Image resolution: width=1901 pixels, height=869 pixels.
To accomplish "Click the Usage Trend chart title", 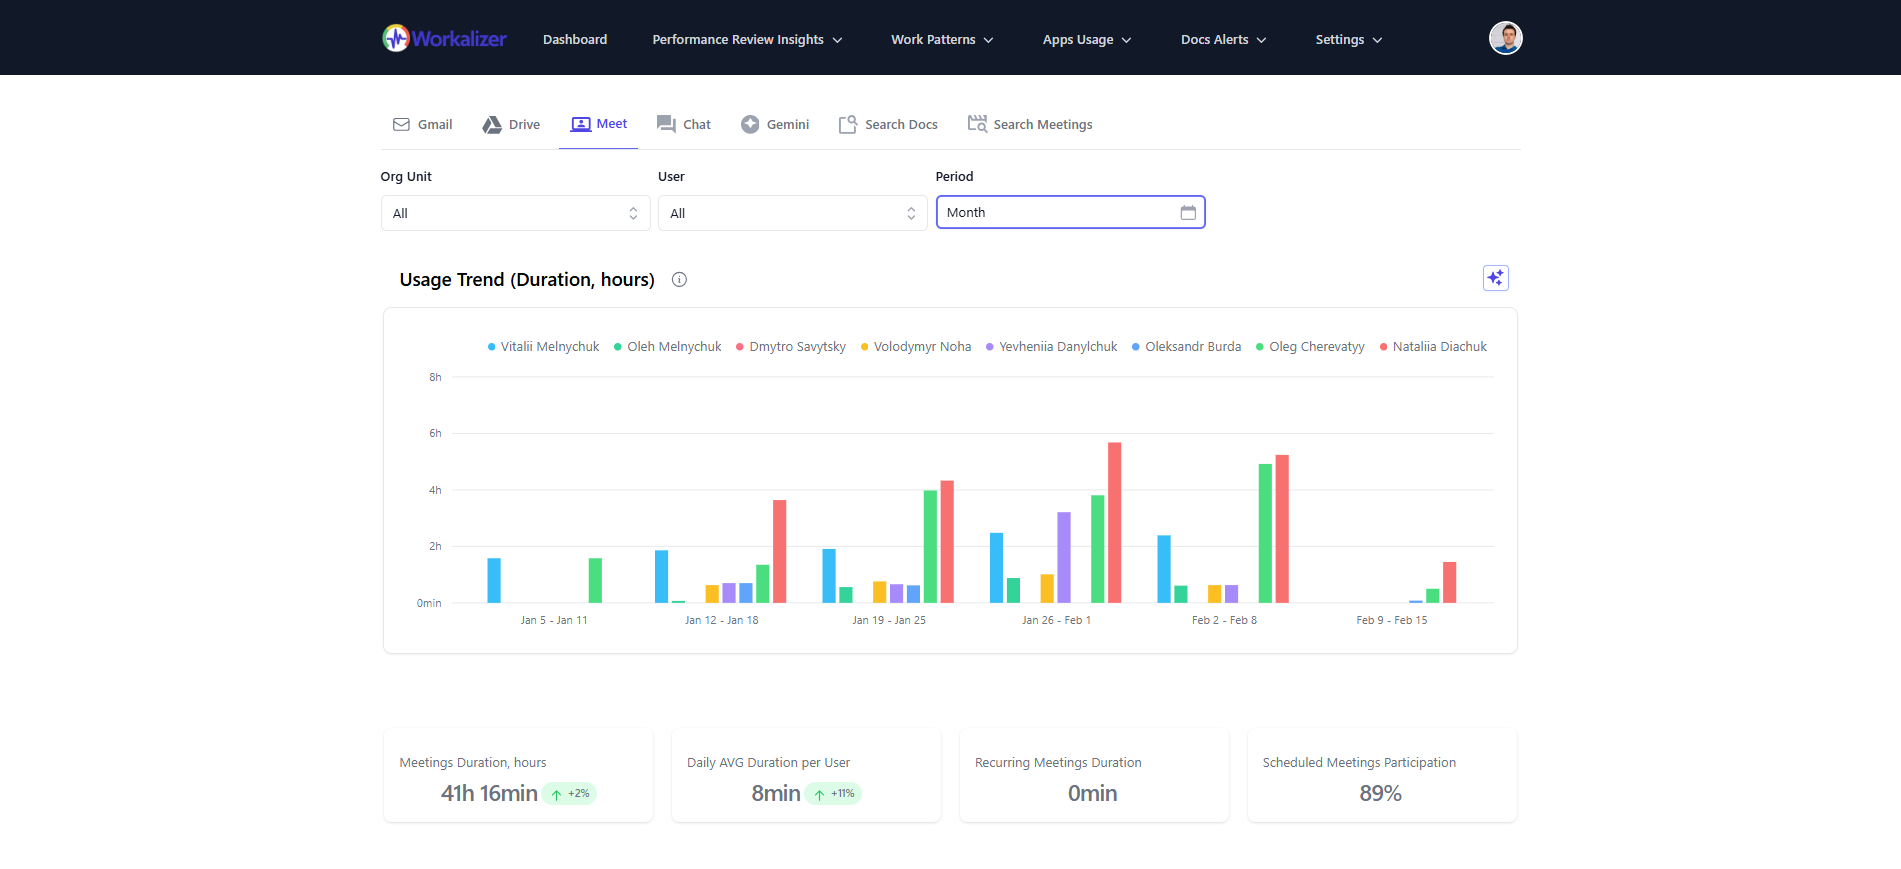I will coord(527,280).
